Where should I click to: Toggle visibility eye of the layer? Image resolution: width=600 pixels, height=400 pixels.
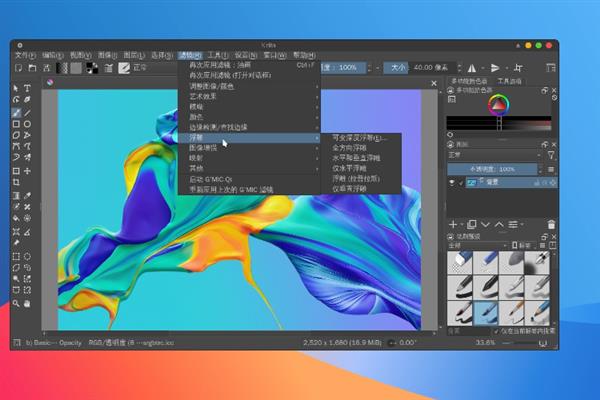tap(452, 183)
